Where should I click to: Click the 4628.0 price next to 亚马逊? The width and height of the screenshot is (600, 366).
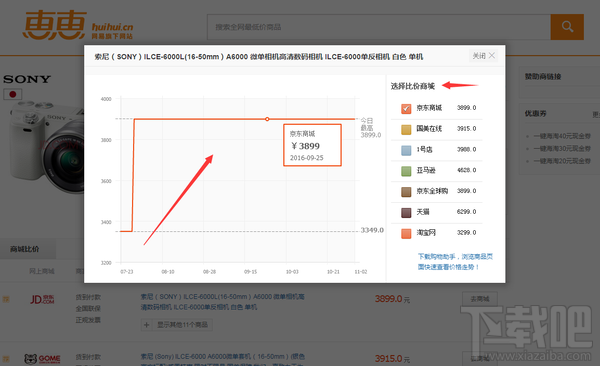tap(466, 170)
